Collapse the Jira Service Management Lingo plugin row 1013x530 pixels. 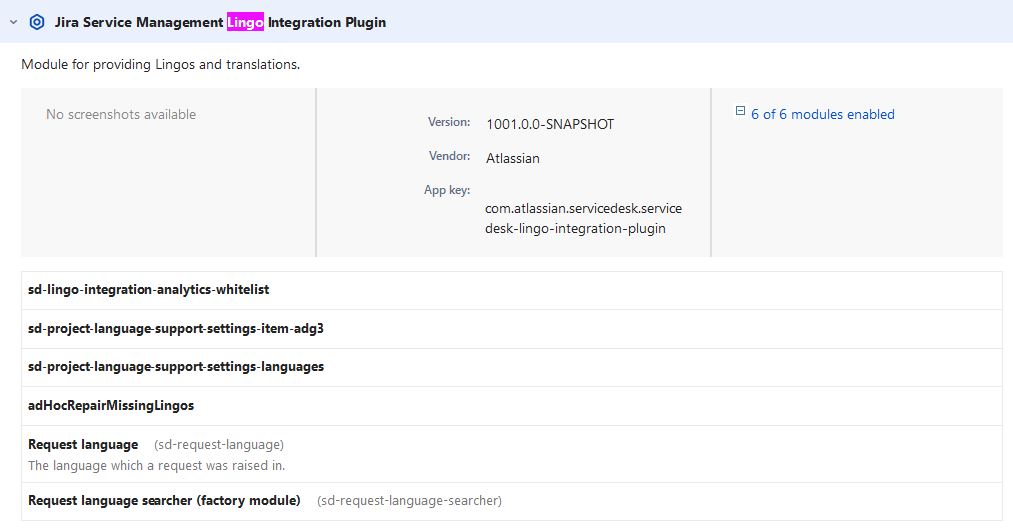point(14,22)
